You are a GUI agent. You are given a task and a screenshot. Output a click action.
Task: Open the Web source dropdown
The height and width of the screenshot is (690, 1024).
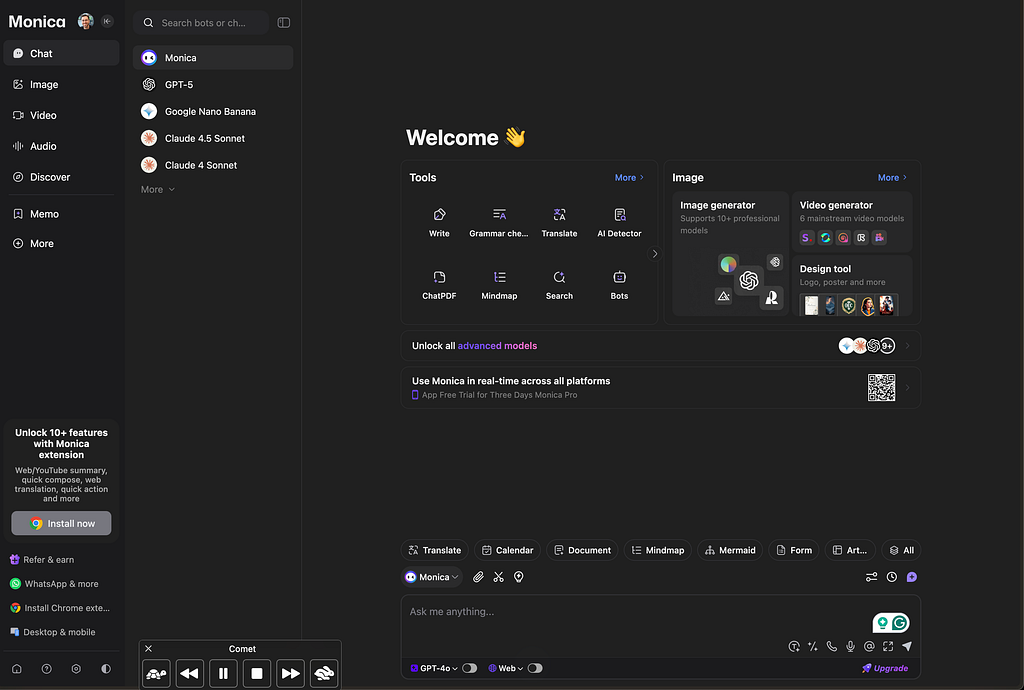coord(506,668)
